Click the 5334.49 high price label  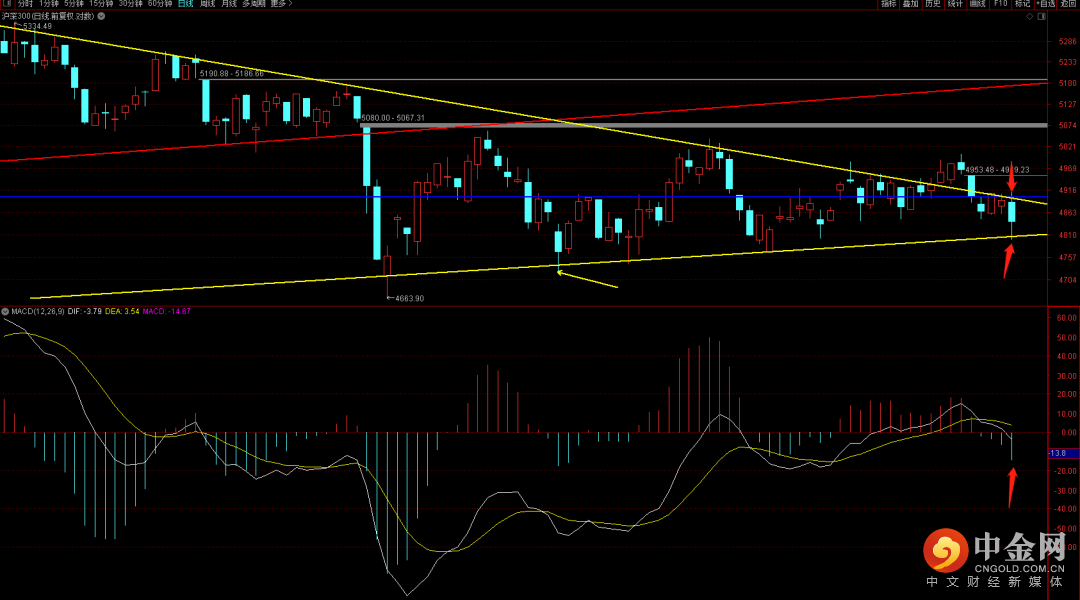tap(37, 26)
